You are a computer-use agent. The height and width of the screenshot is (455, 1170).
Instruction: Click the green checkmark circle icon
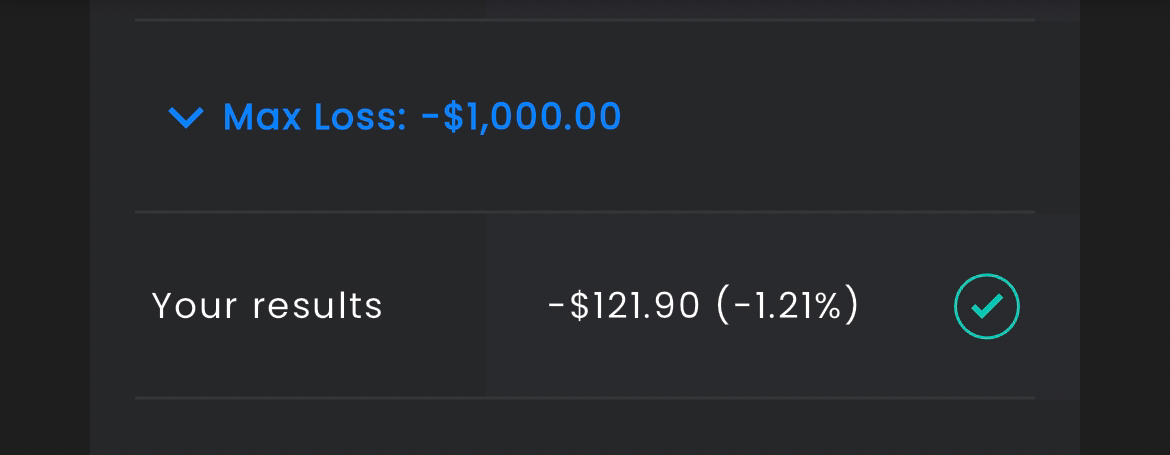pos(986,307)
